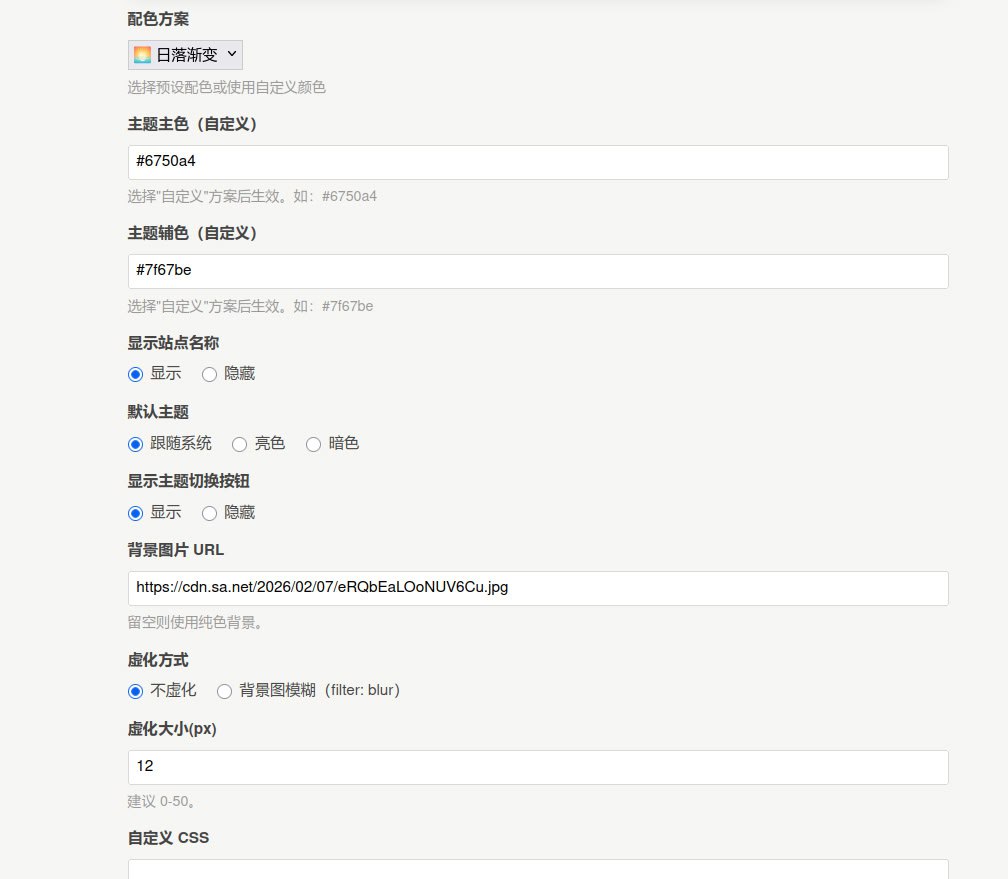Choose 暗色 as the default theme
The image size is (1008, 879).
click(x=313, y=443)
